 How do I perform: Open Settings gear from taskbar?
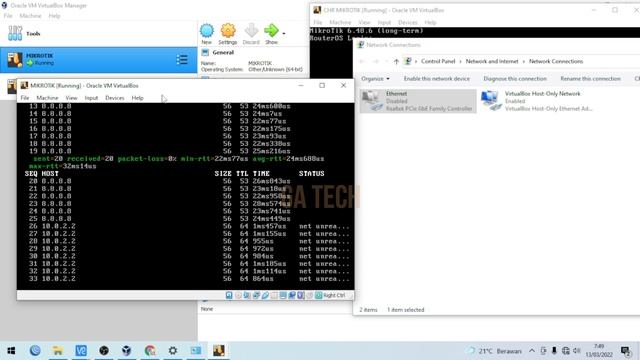173,351
